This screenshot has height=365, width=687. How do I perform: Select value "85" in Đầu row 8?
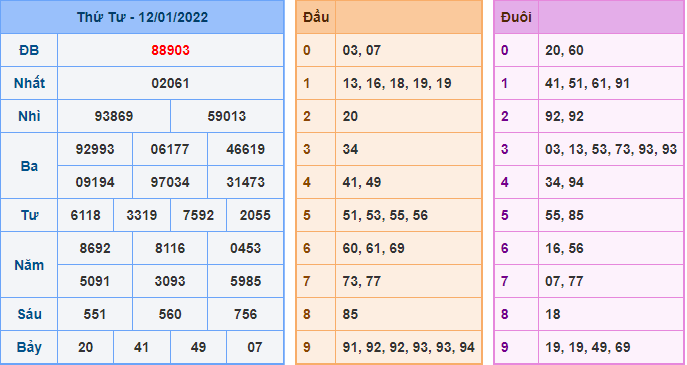point(351,314)
